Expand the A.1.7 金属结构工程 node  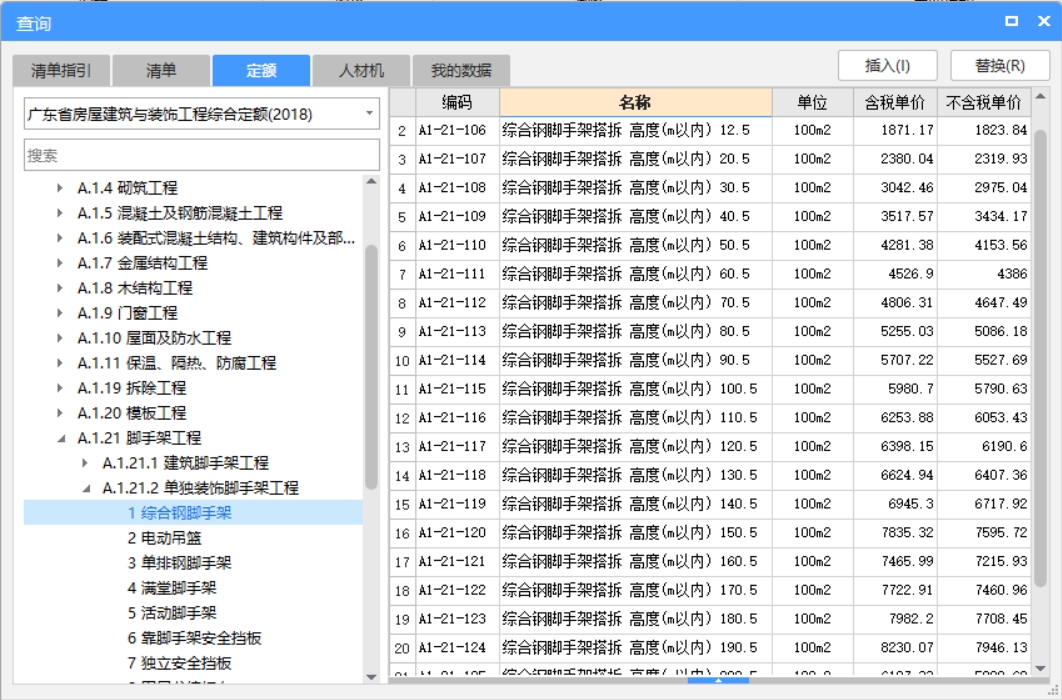click(x=60, y=263)
